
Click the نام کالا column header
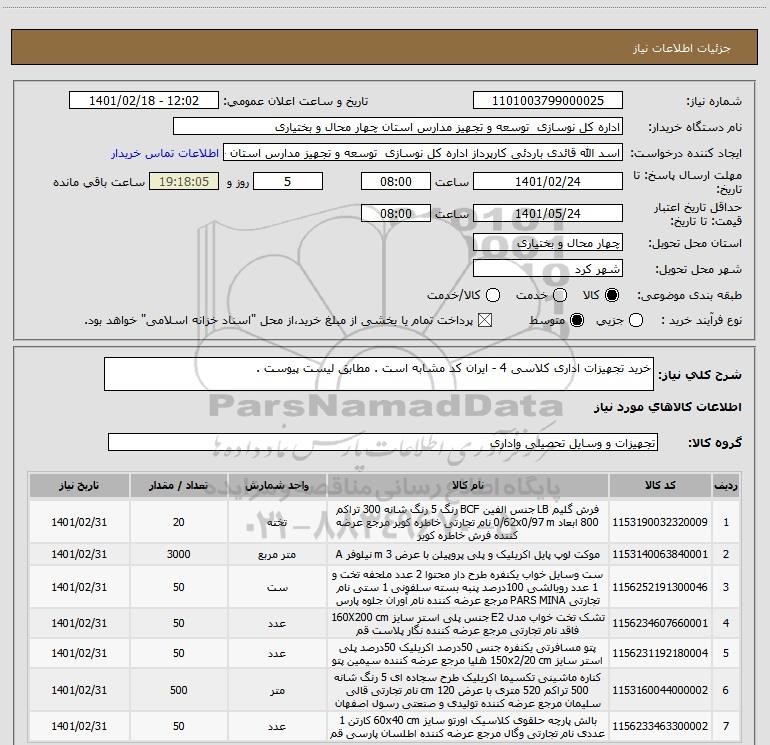468,486
